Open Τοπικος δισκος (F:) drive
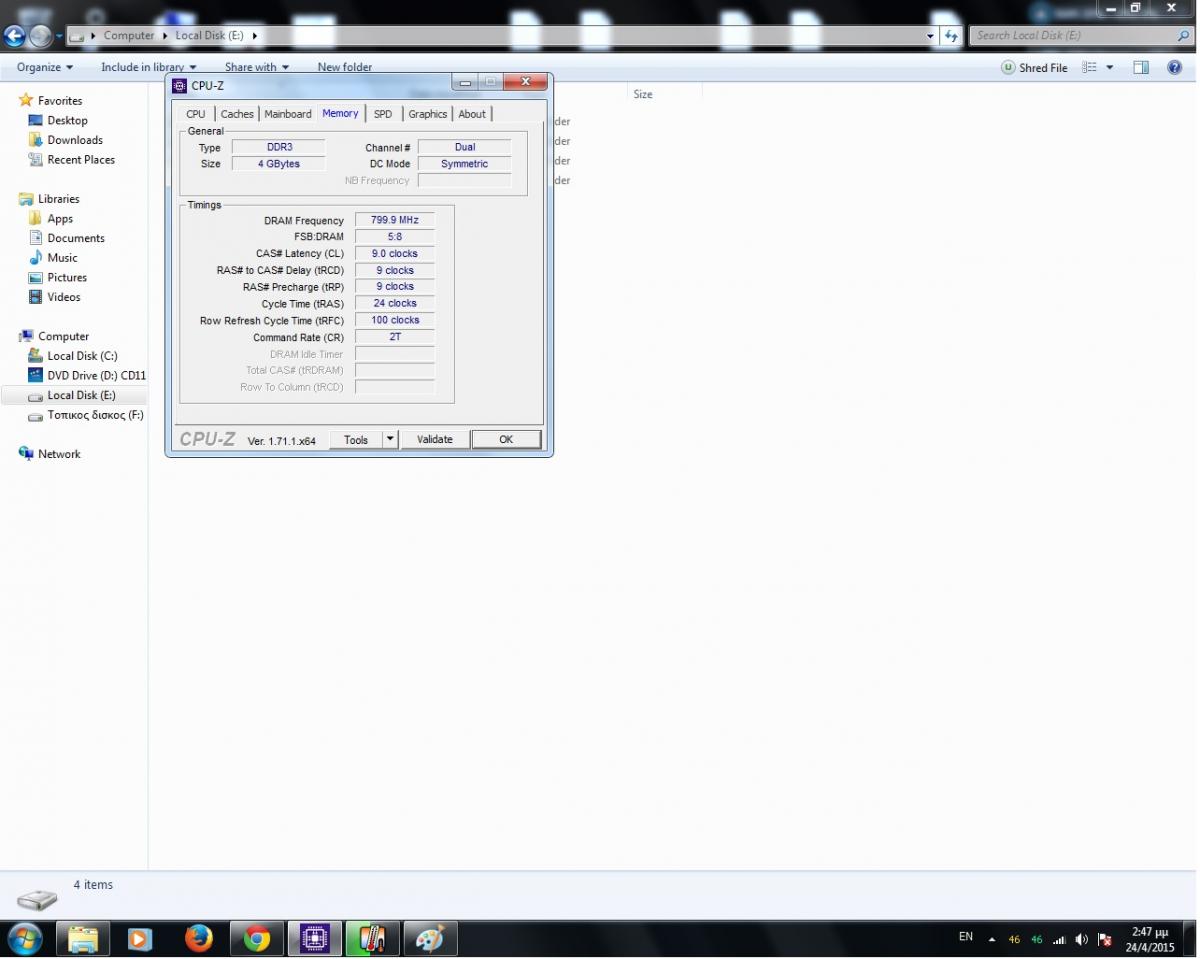The height and width of the screenshot is (959, 1200). click(95, 415)
